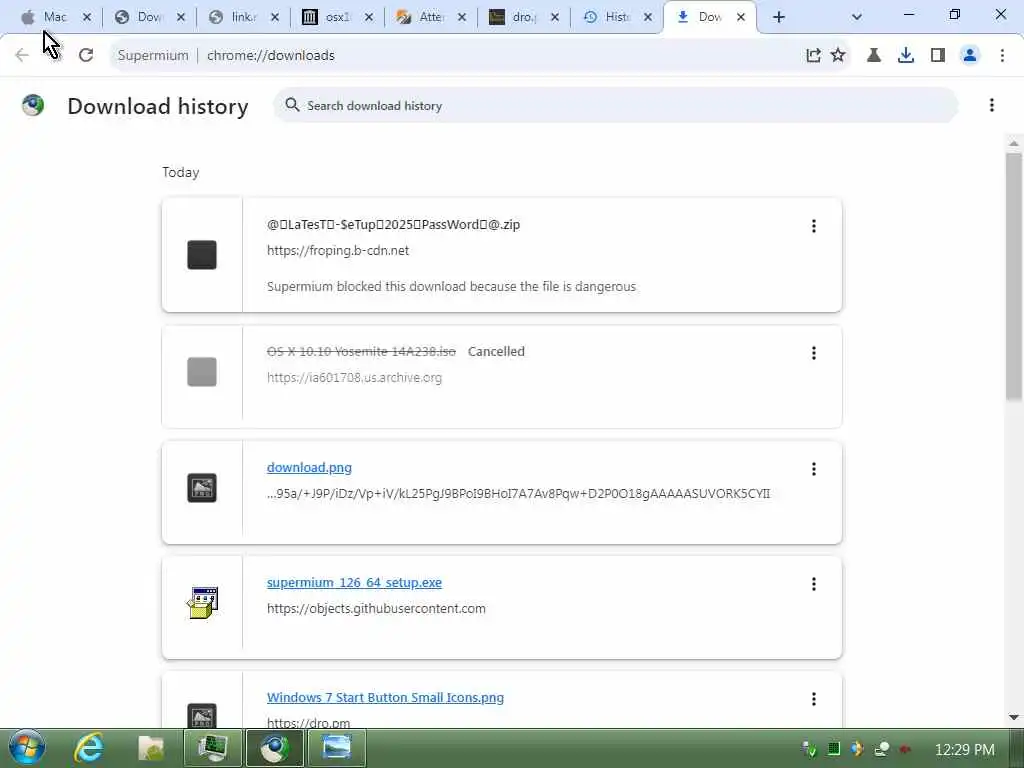This screenshot has width=1024, height=768.
Task: Switch to the 'link' tab
Action: coord(232,18)
